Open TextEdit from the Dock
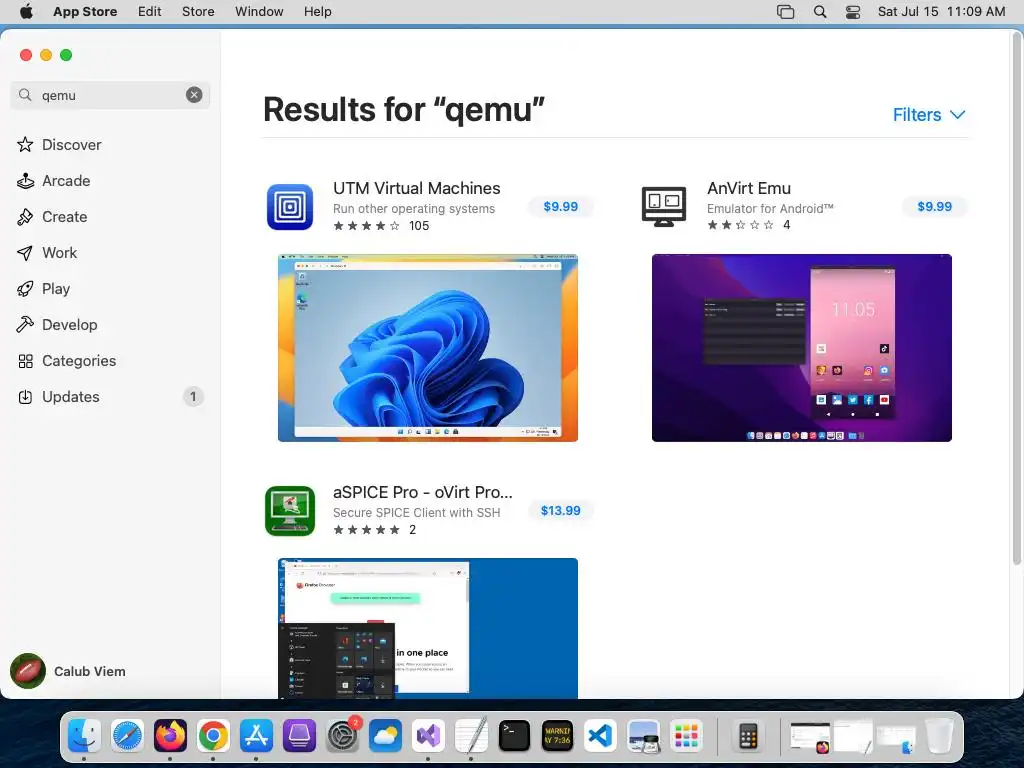 (472, 736)
